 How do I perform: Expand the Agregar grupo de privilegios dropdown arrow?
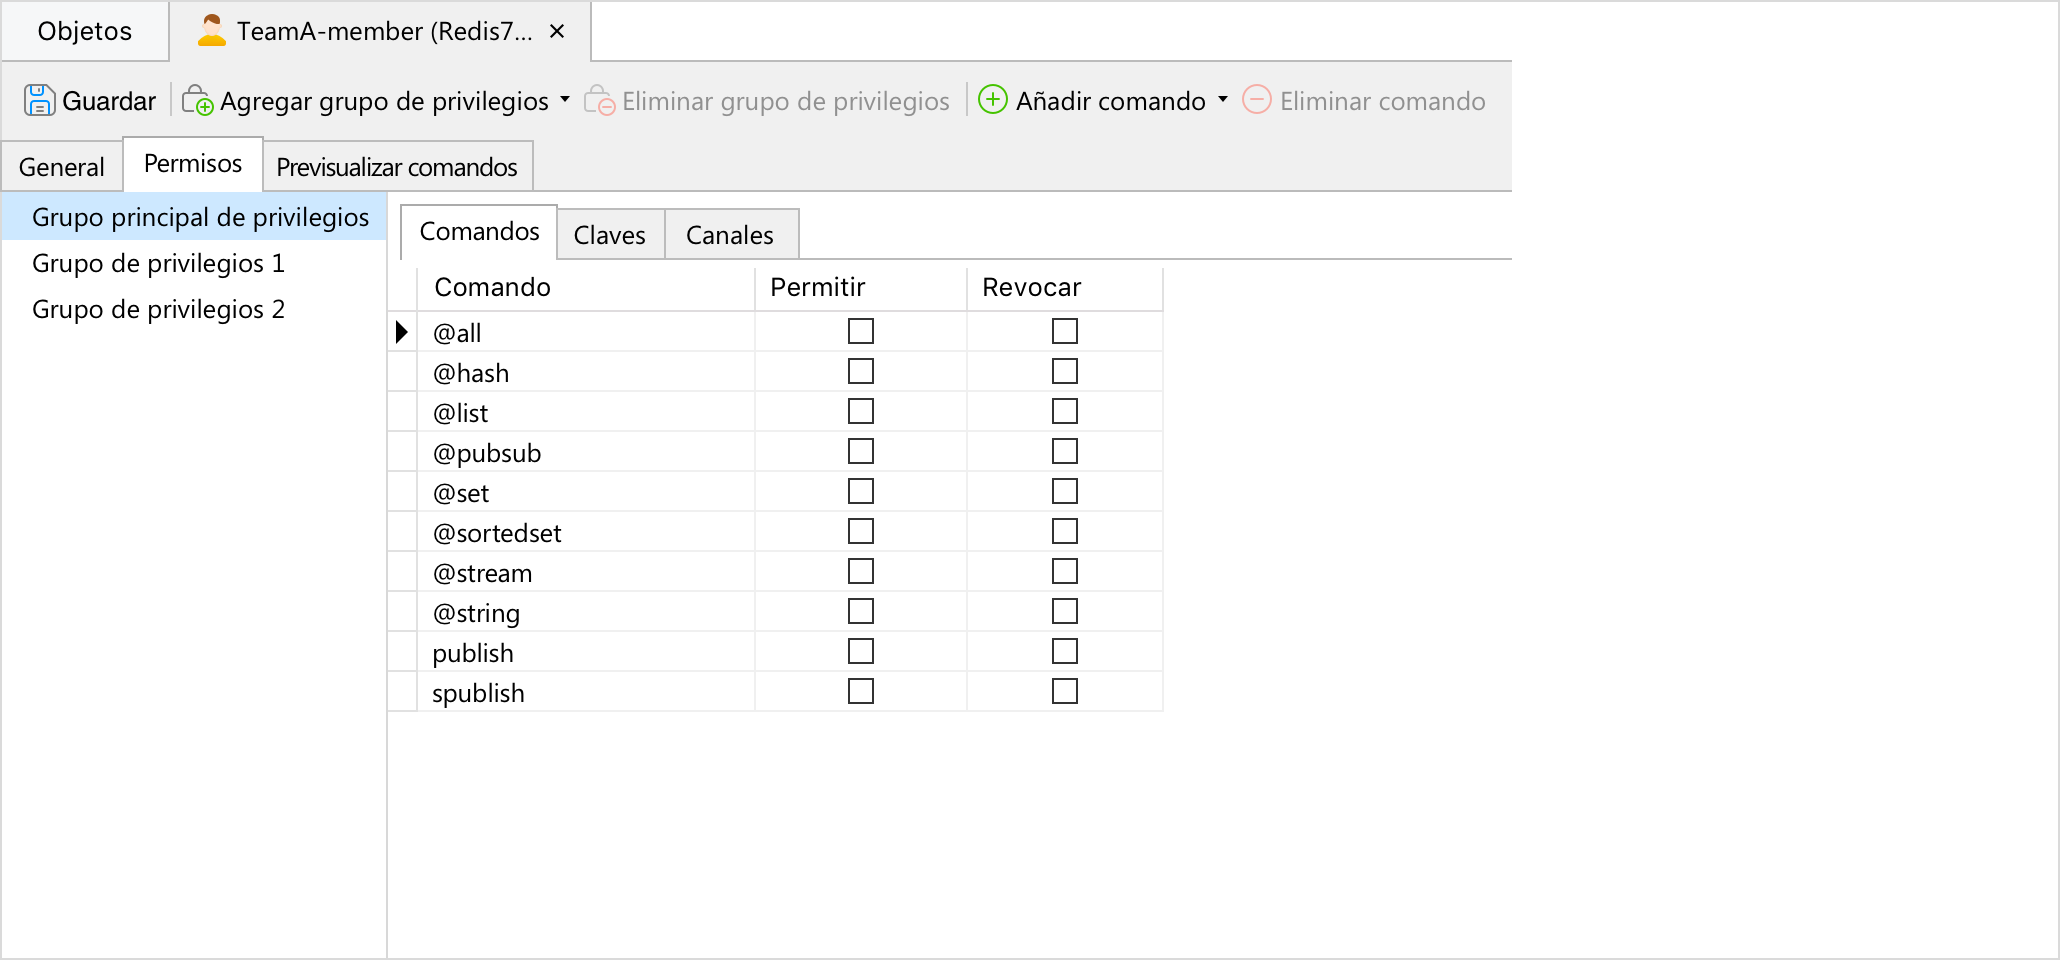(565, 99)
